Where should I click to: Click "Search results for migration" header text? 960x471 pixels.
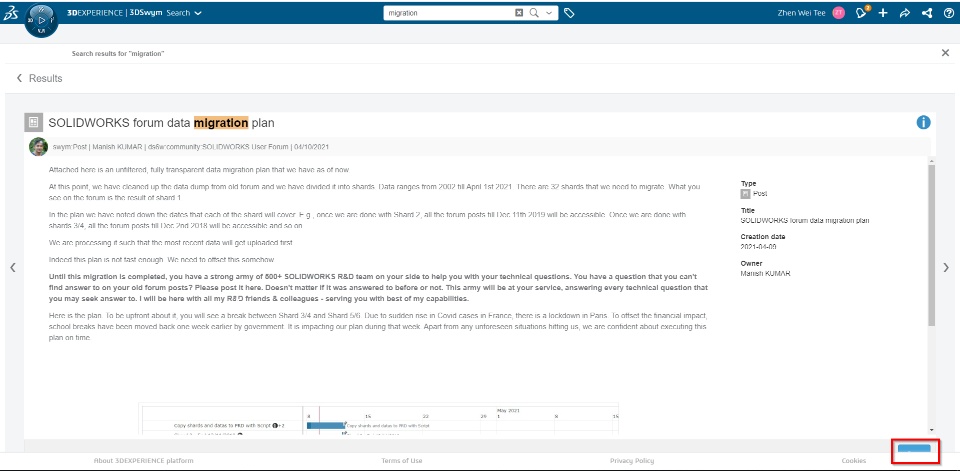[118, 54]
